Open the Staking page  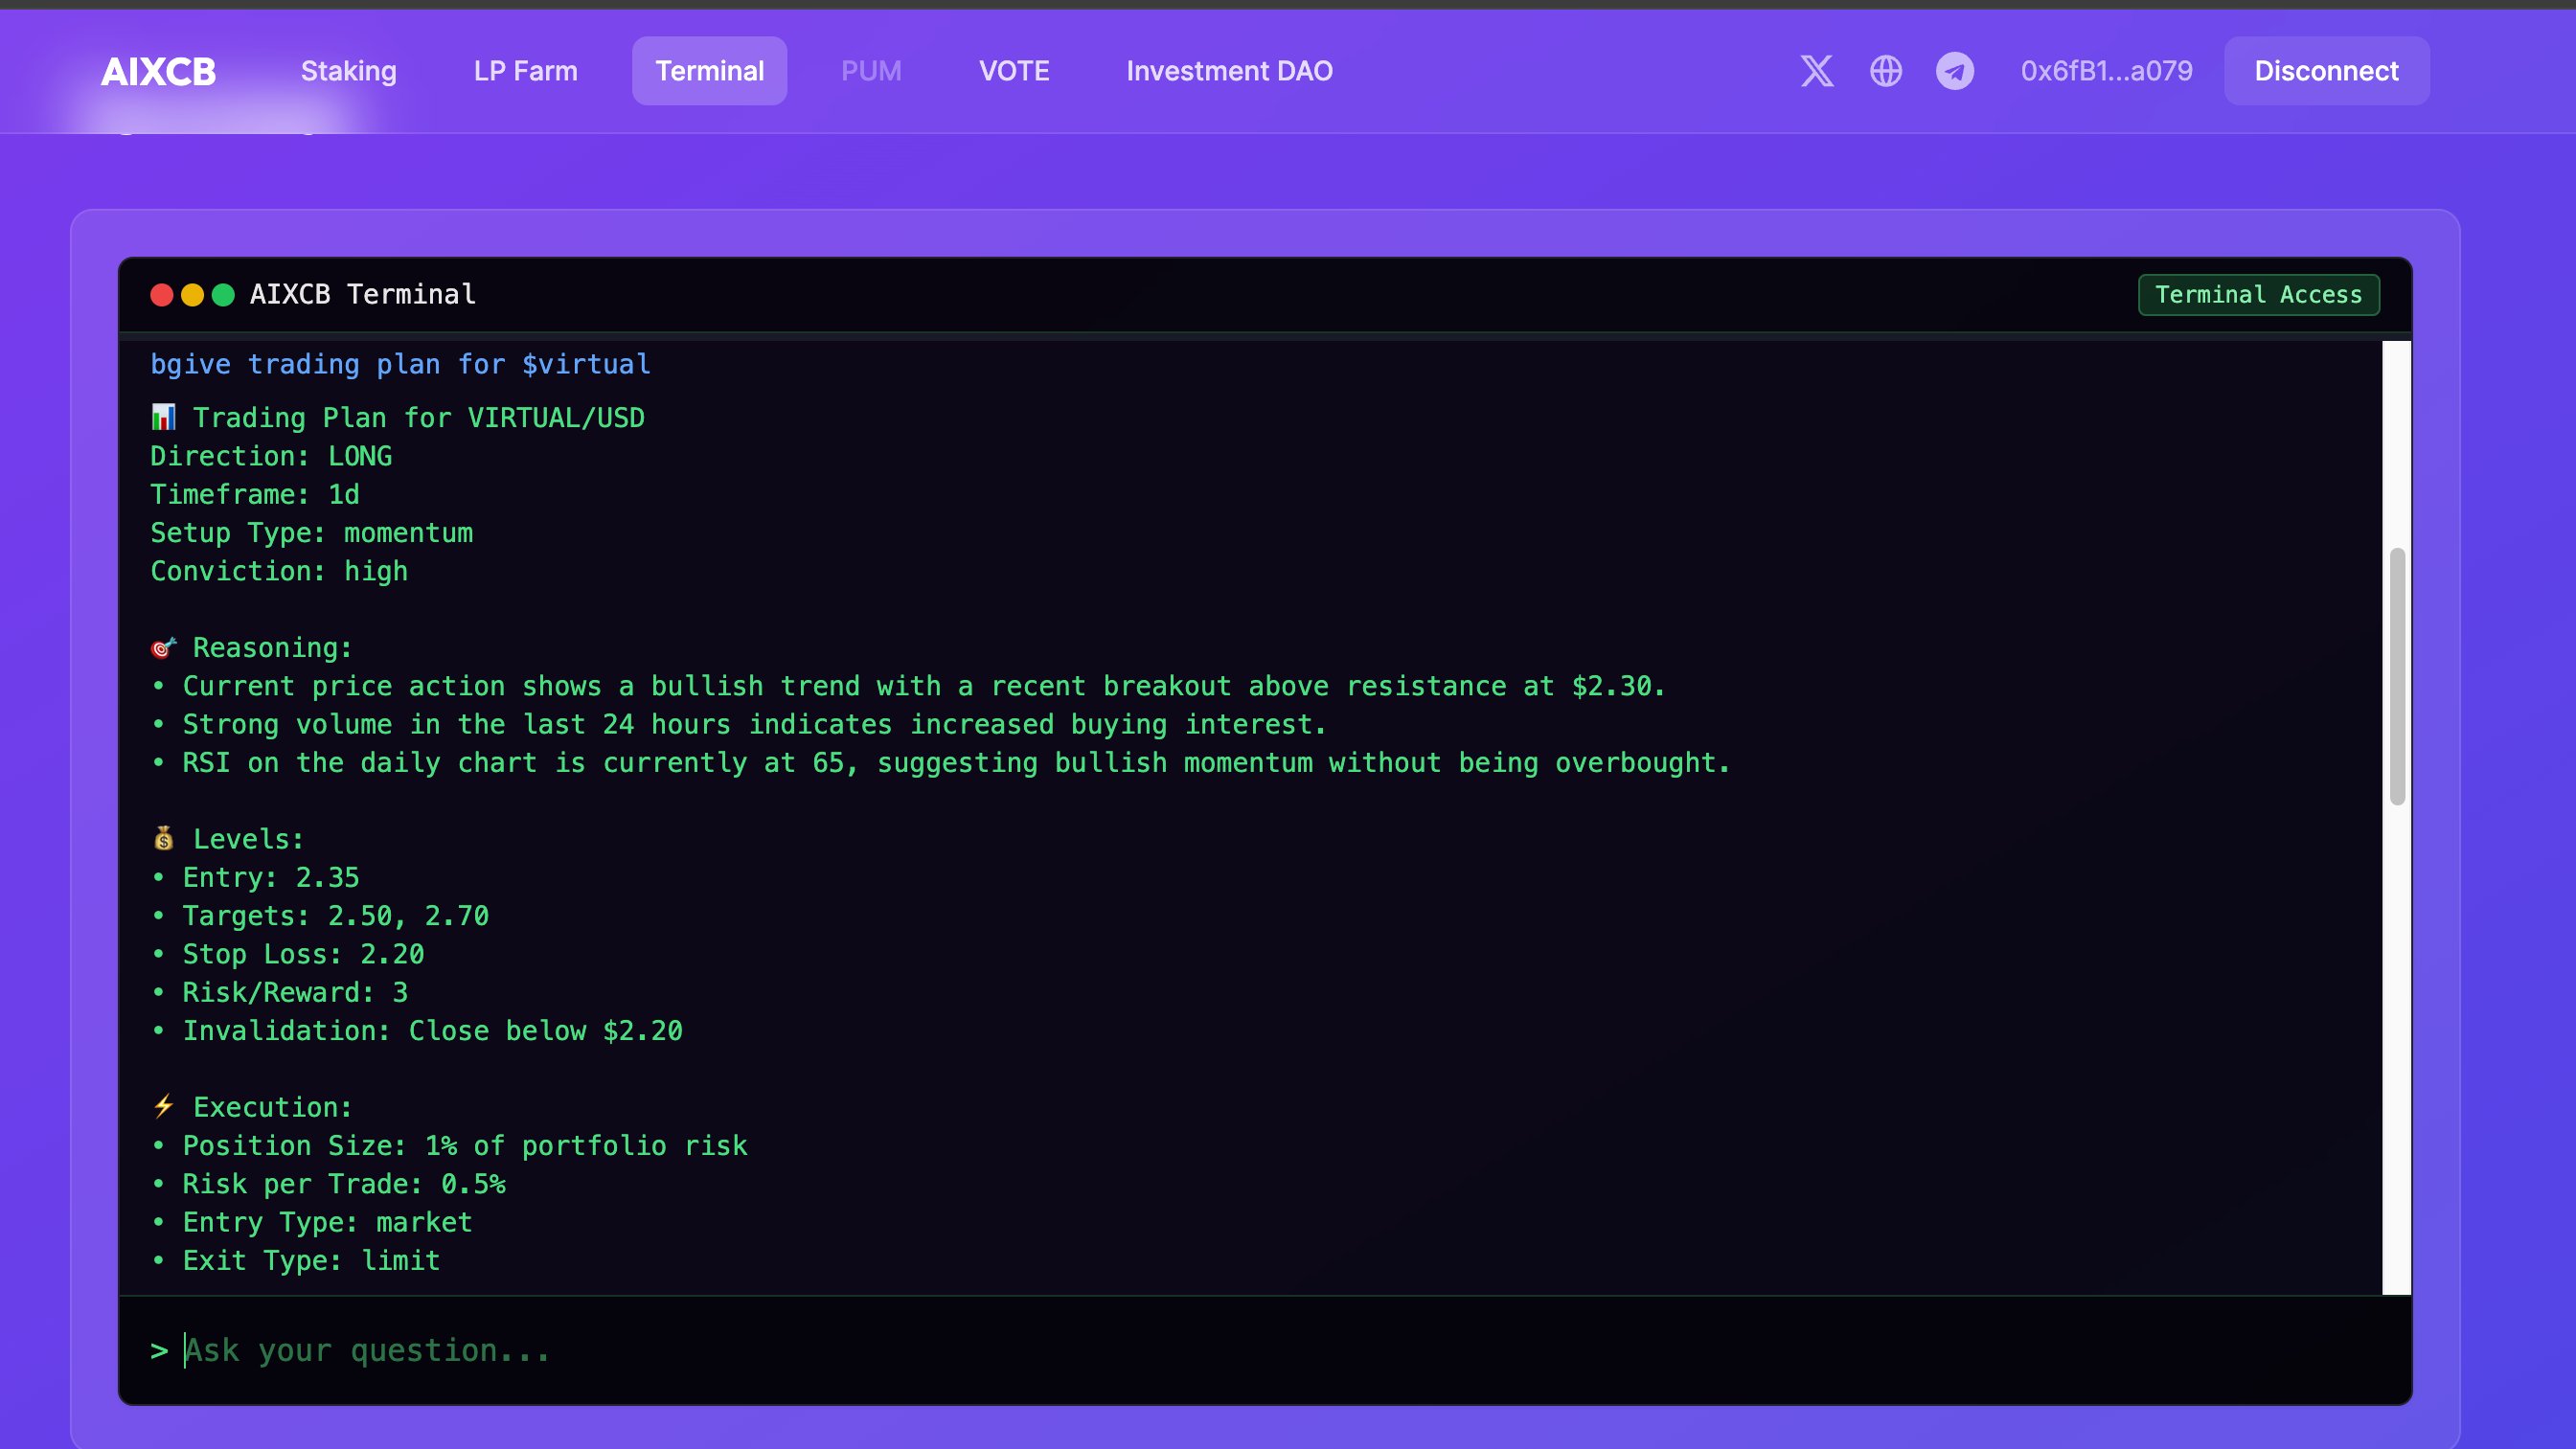pos(348,71)
